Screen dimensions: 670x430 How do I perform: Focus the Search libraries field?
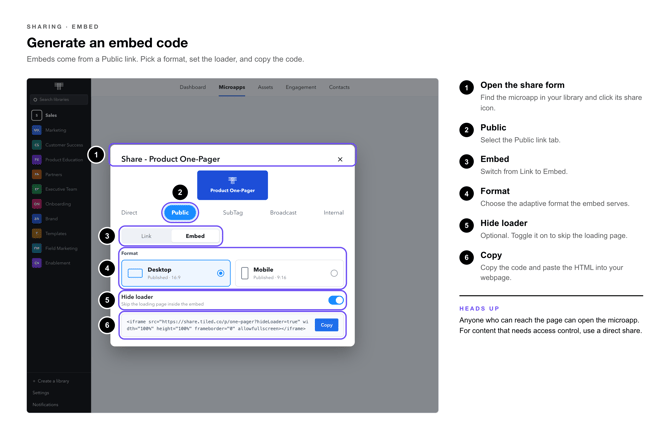pos(59,100)
